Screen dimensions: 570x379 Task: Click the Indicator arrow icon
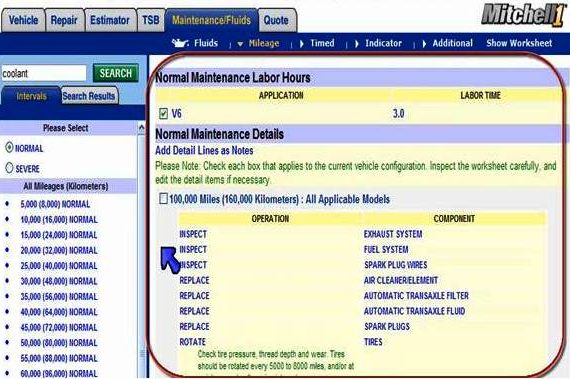point(357,44)
